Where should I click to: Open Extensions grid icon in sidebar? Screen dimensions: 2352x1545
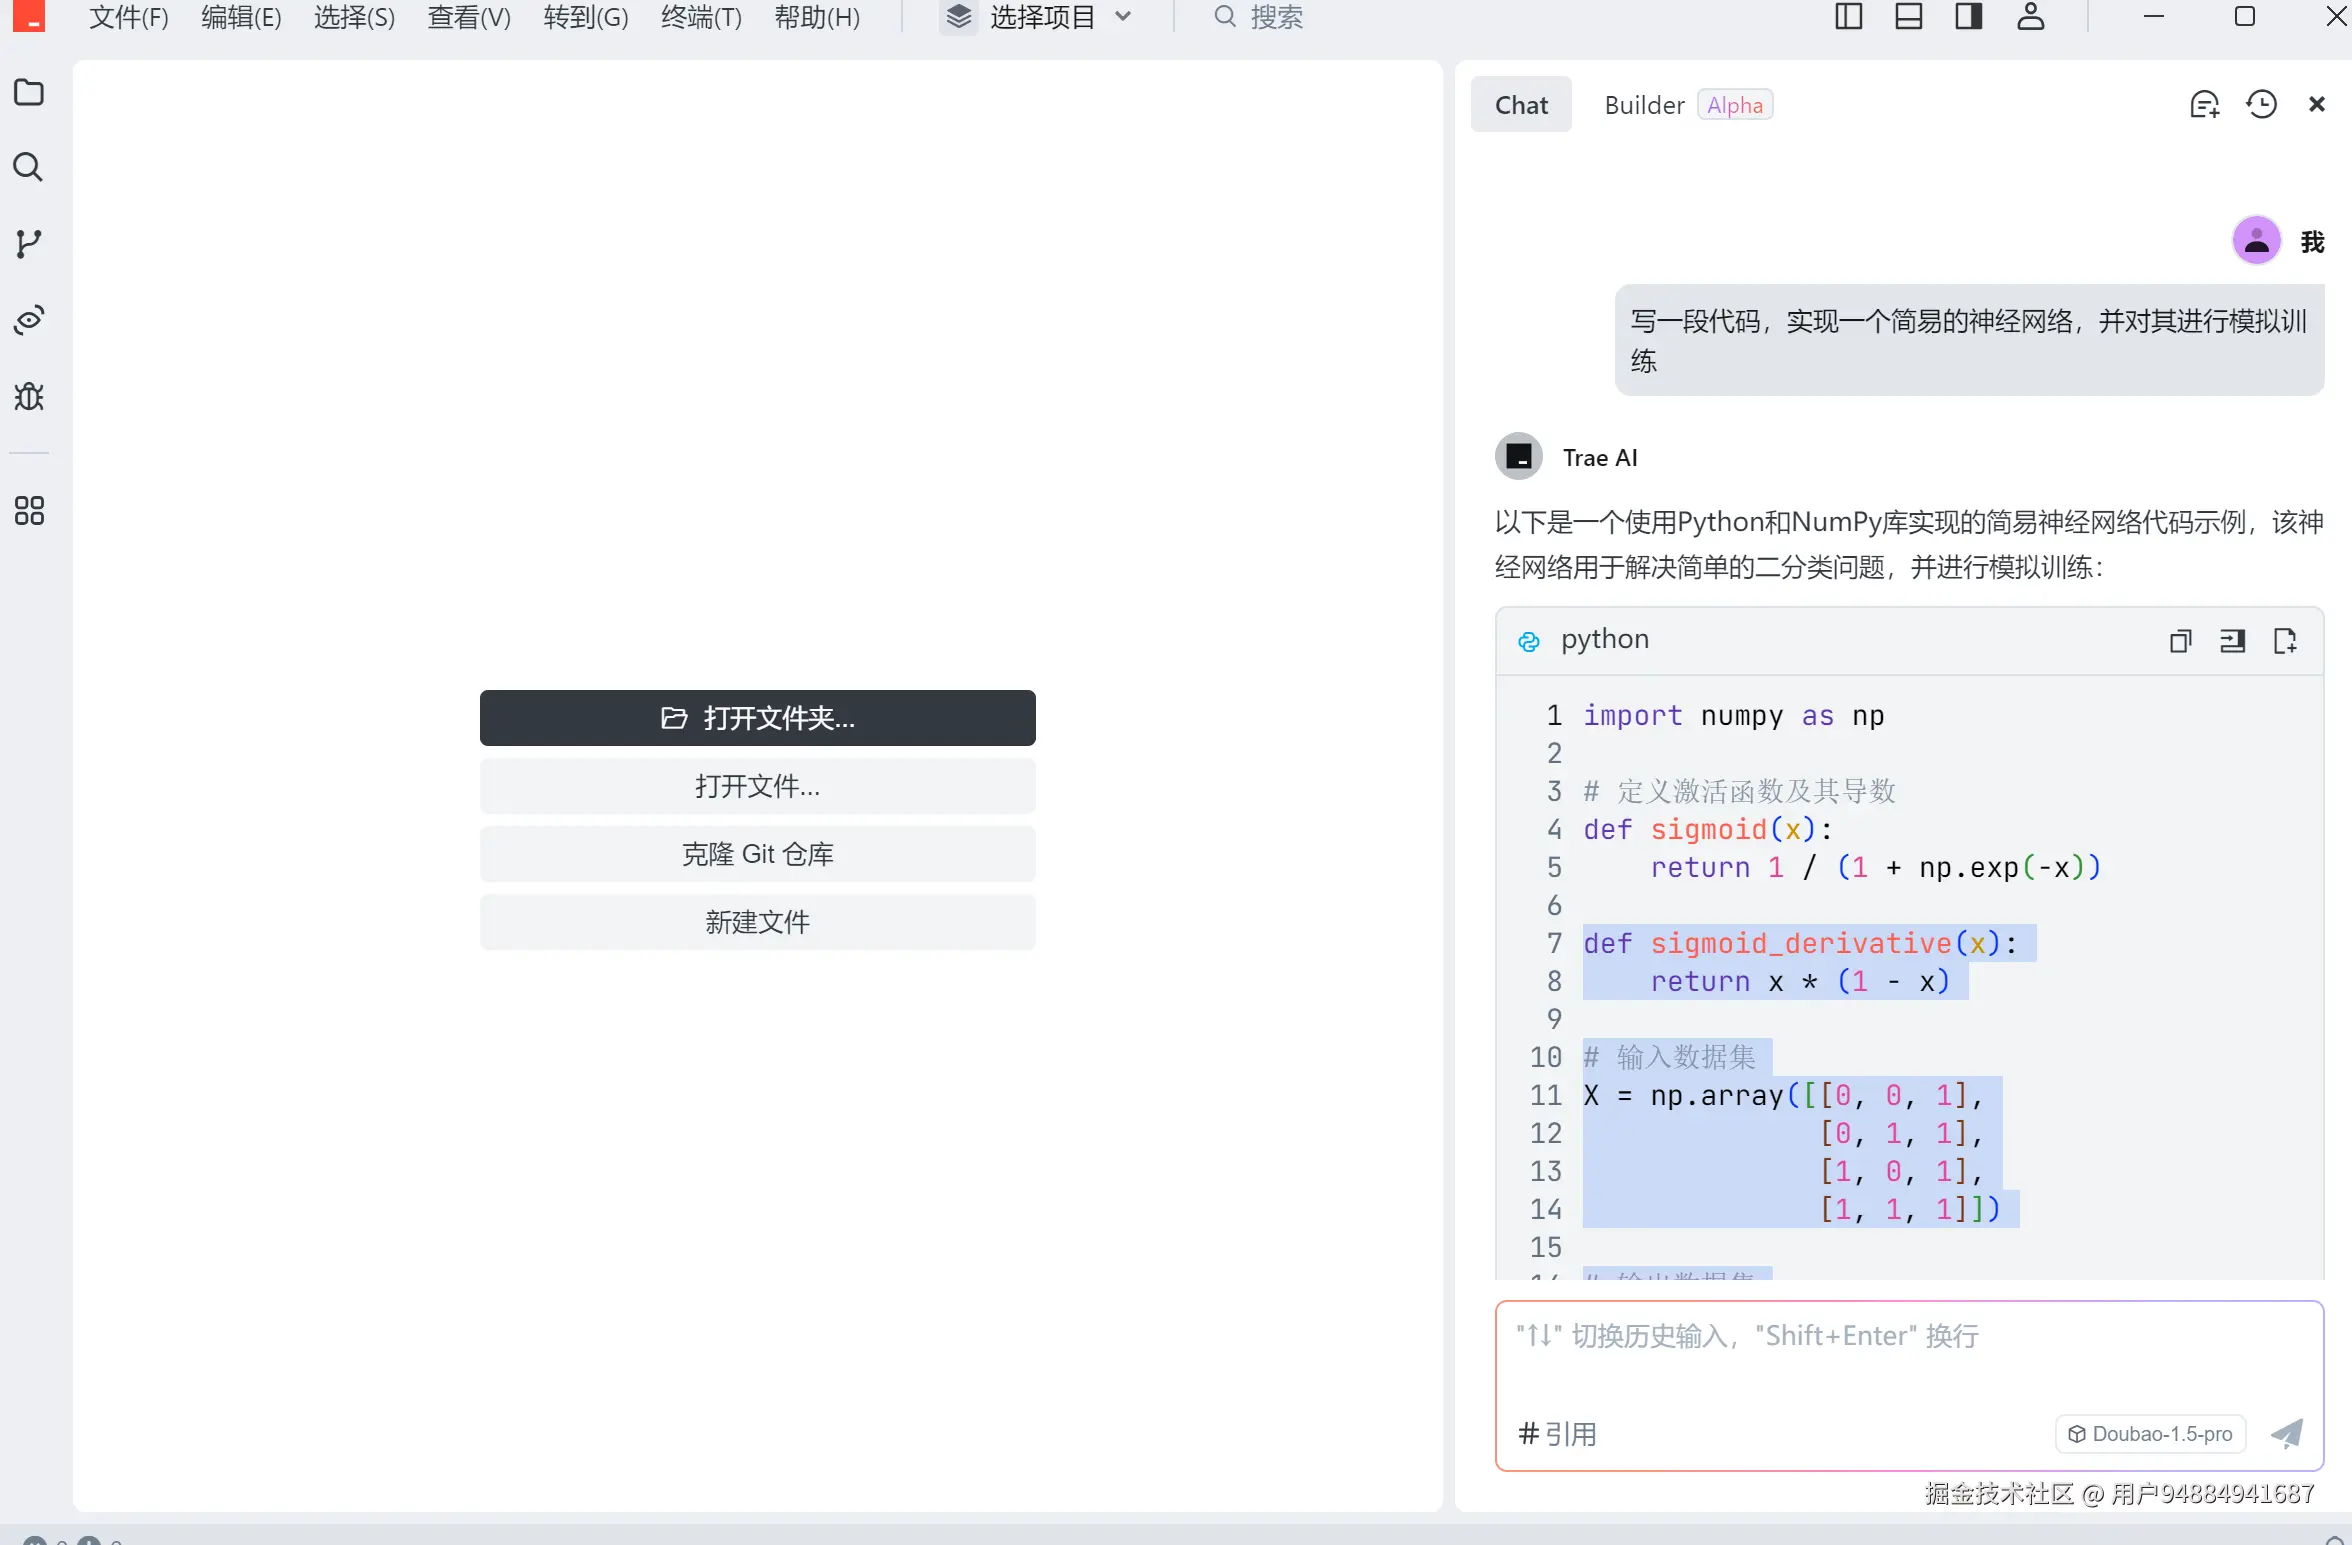click(29, 511)
